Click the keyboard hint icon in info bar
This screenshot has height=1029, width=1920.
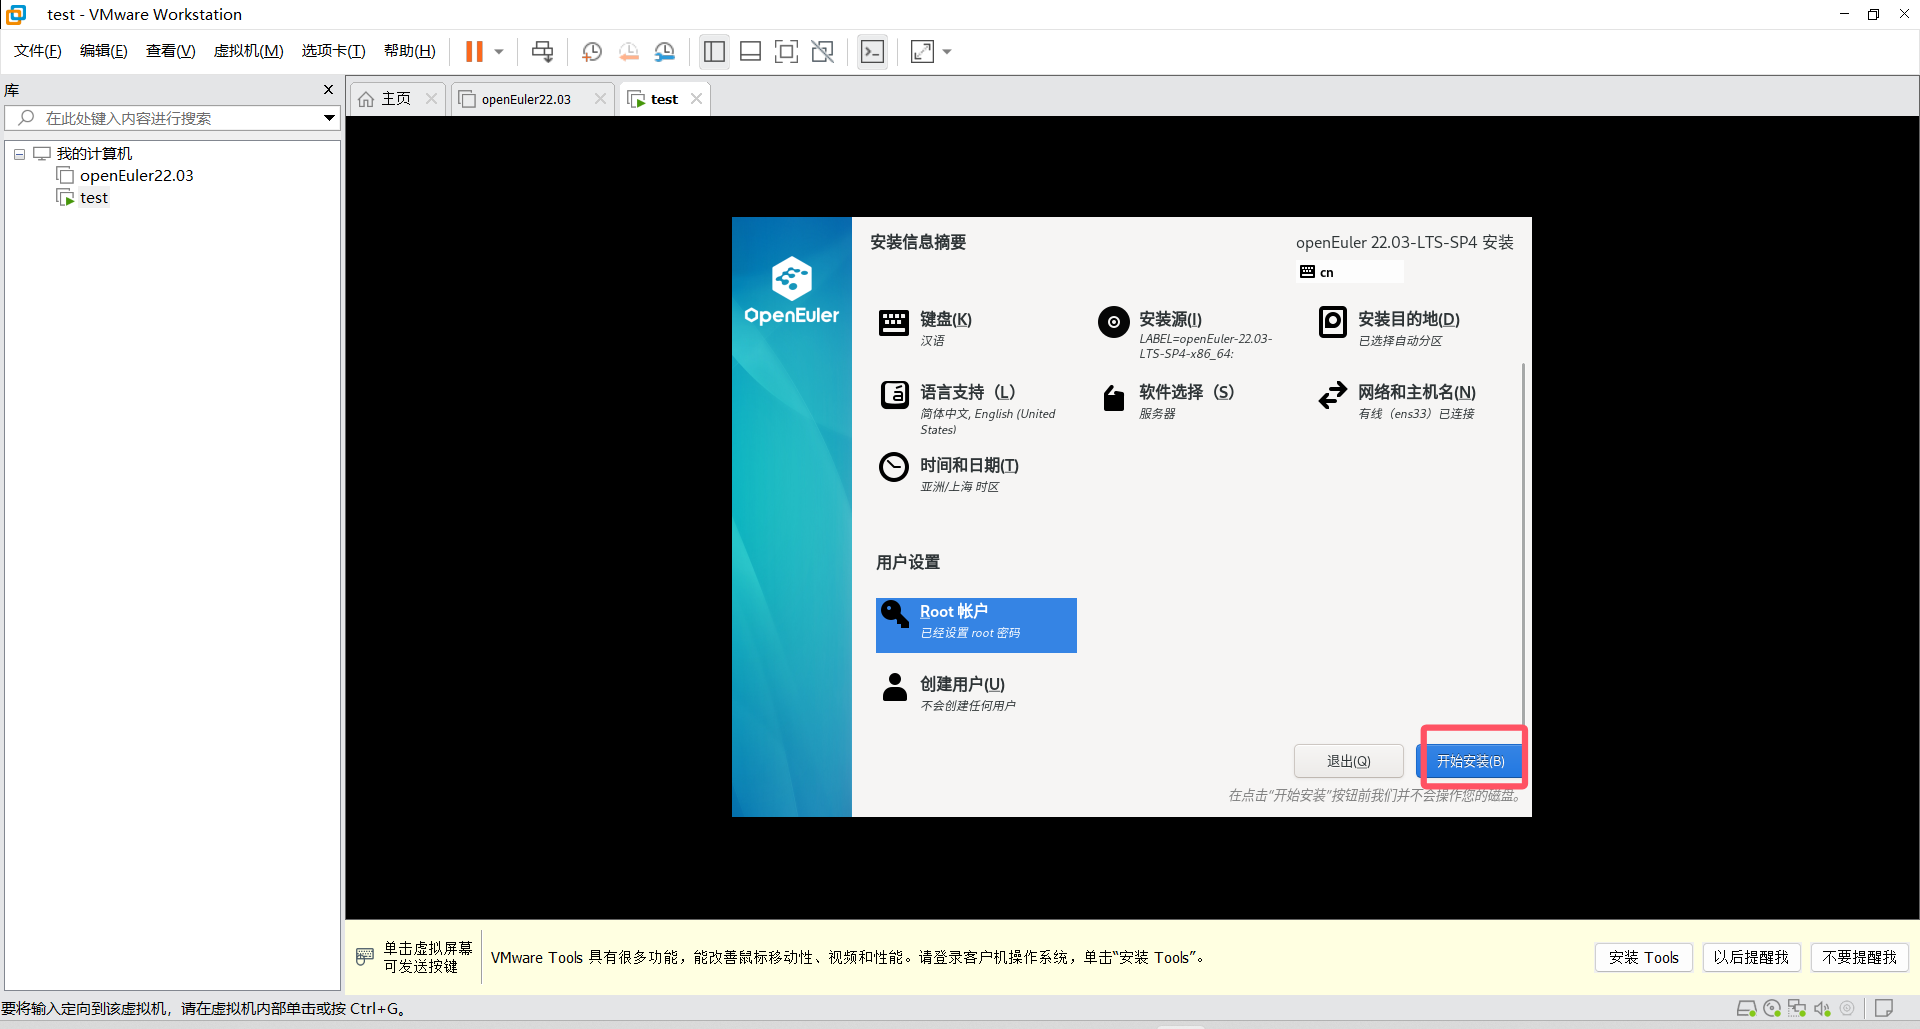[365, 957]
